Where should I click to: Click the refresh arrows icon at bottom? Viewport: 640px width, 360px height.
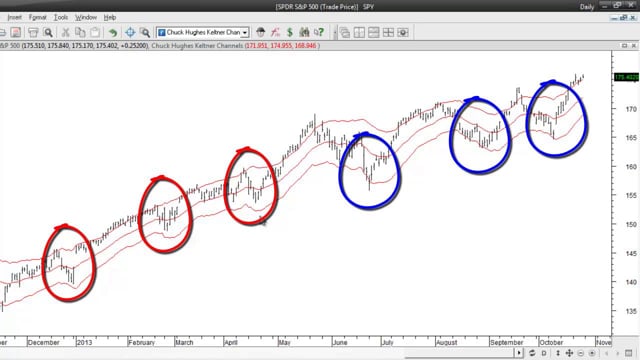click(x=532, y=353)
